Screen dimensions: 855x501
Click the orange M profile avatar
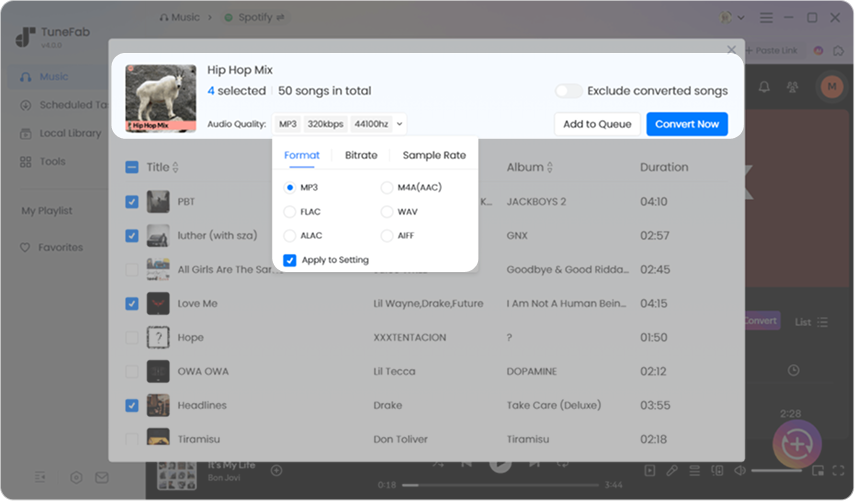pyautogui.click(x=832, y=86)
